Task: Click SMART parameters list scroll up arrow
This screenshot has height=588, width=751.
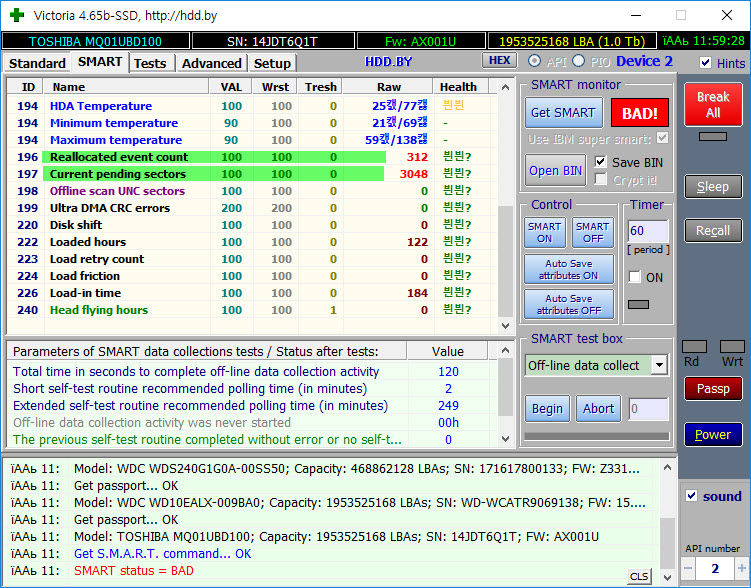Action: 505,350
